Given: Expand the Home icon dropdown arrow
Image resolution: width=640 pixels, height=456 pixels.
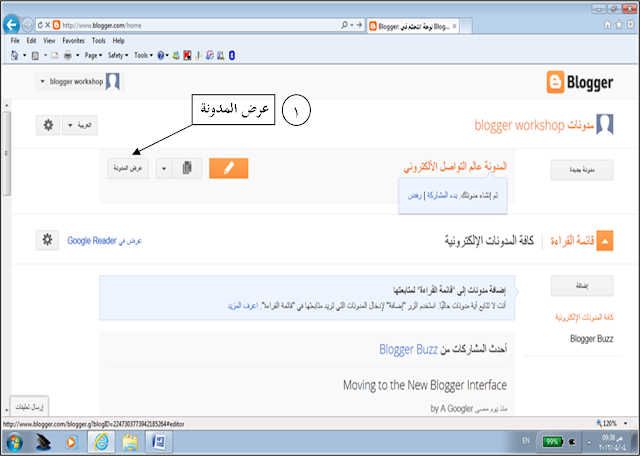Looking at the screenshot, I should [x=24, y=55].
